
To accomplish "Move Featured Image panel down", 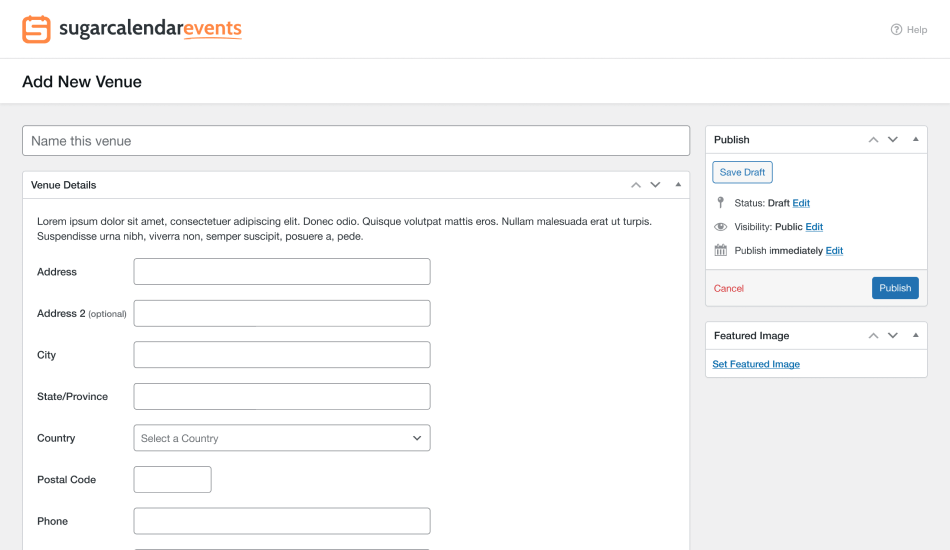I will [x=893, y=336].
